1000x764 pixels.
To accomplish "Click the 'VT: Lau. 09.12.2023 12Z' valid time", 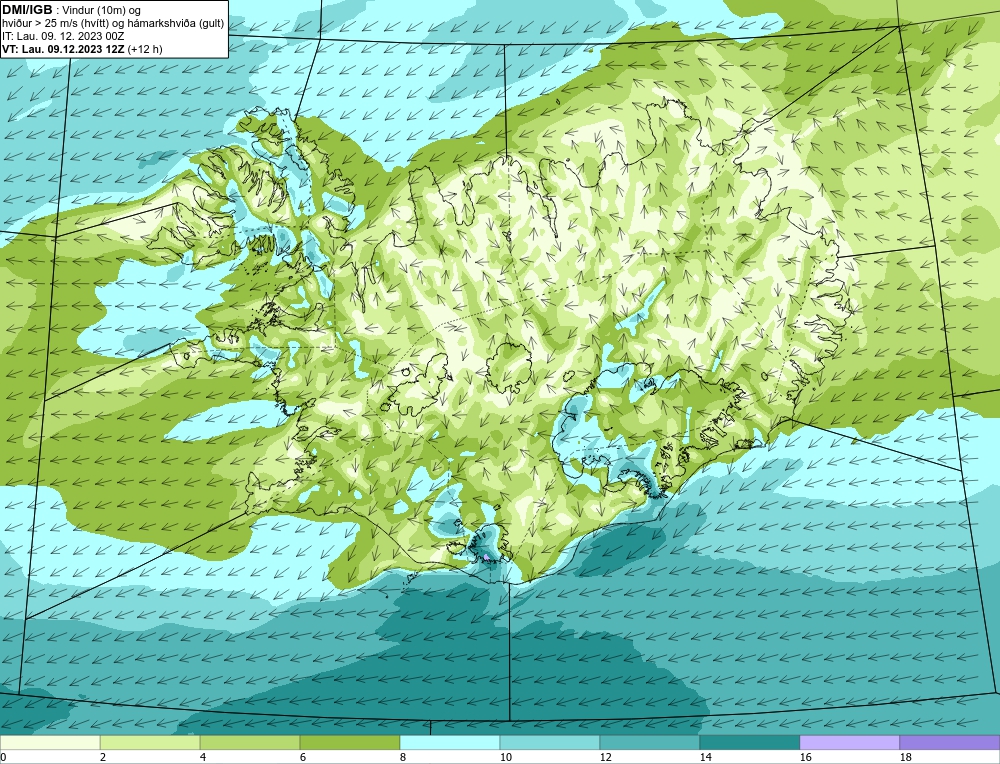I will pos(63,49).
